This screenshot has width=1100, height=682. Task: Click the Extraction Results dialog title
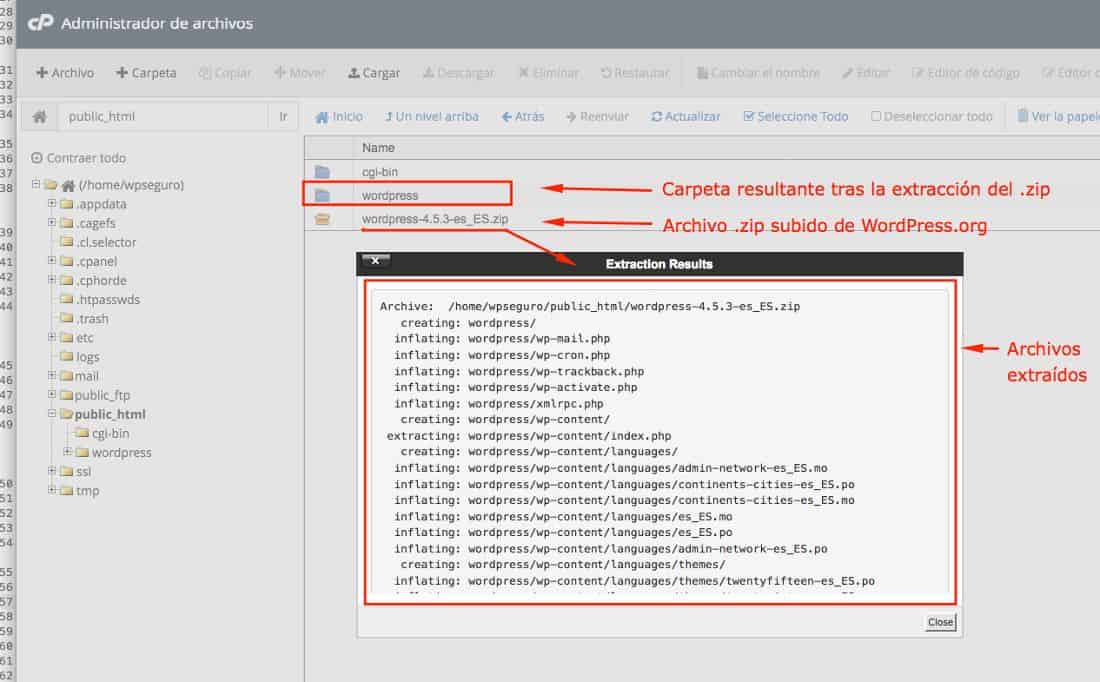[x=659, y=265]
